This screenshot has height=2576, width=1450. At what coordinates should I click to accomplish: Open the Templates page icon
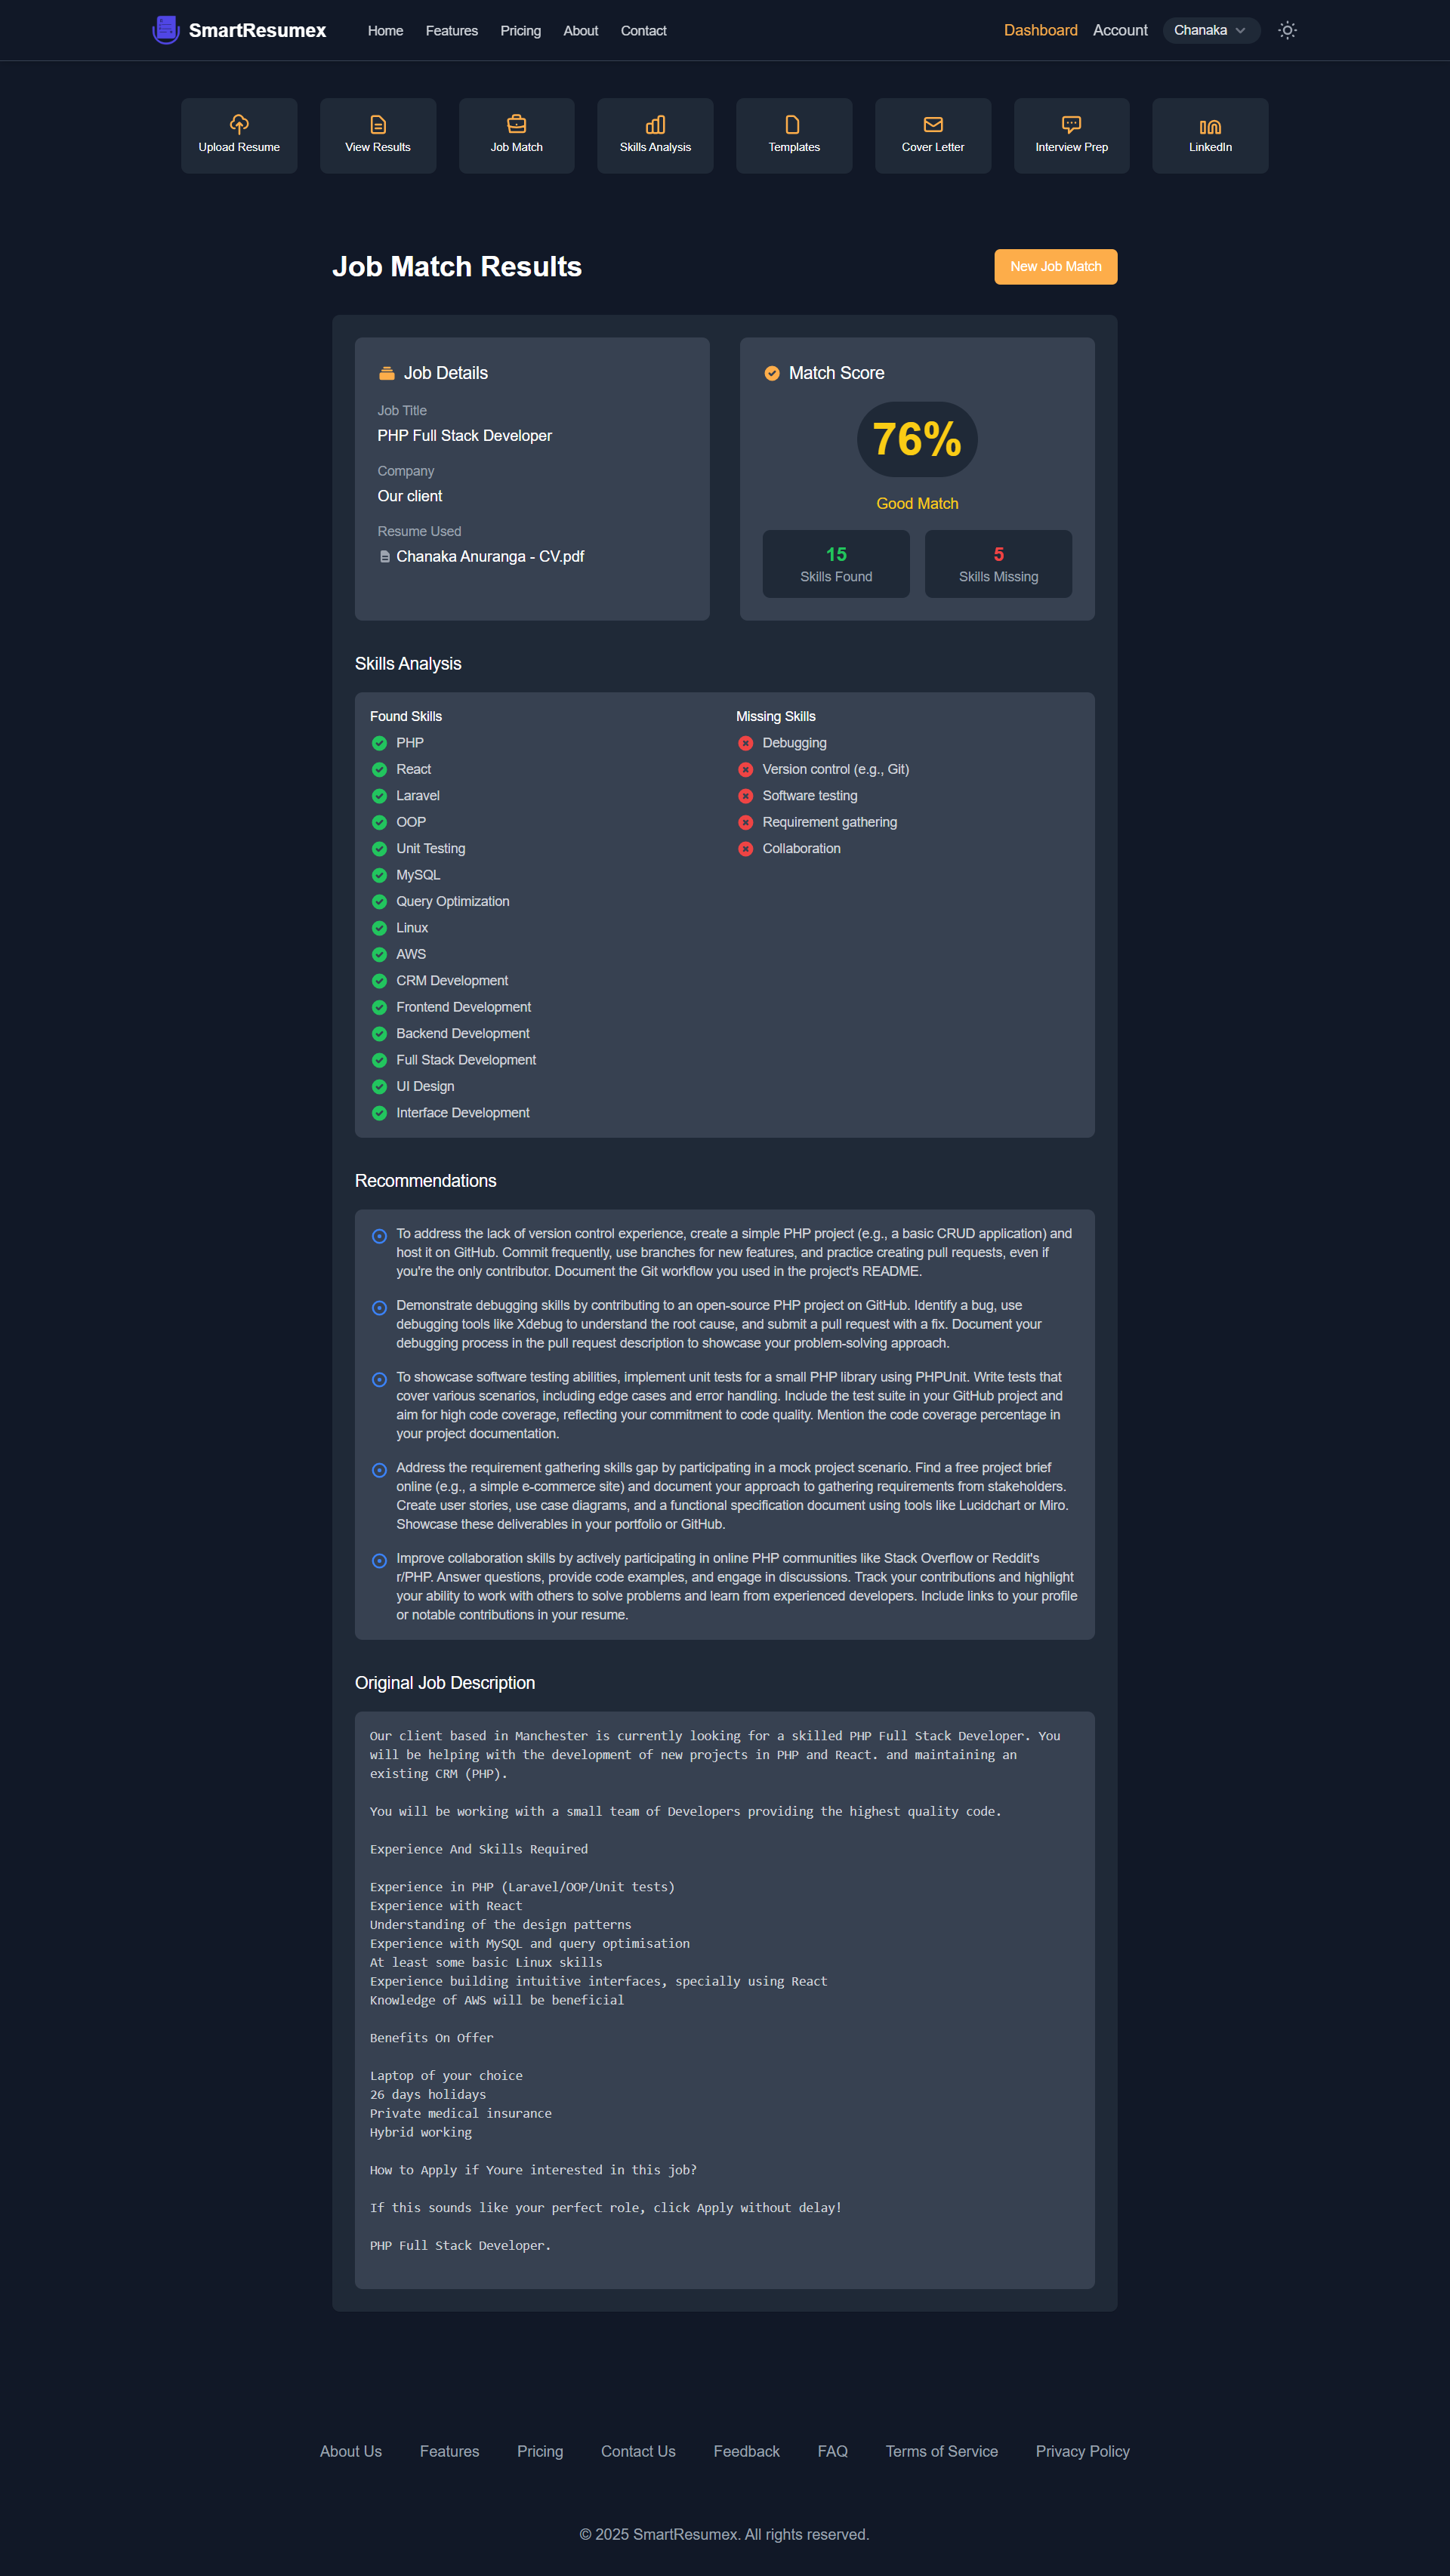click(x=793, y=124)
